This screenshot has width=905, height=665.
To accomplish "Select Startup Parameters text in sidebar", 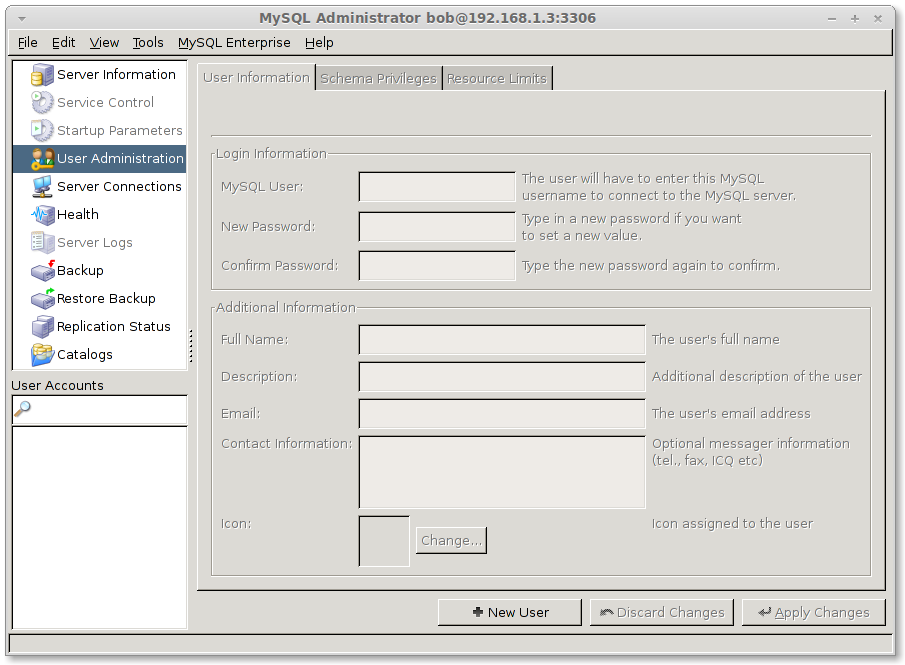I will (x=119, y=130).
